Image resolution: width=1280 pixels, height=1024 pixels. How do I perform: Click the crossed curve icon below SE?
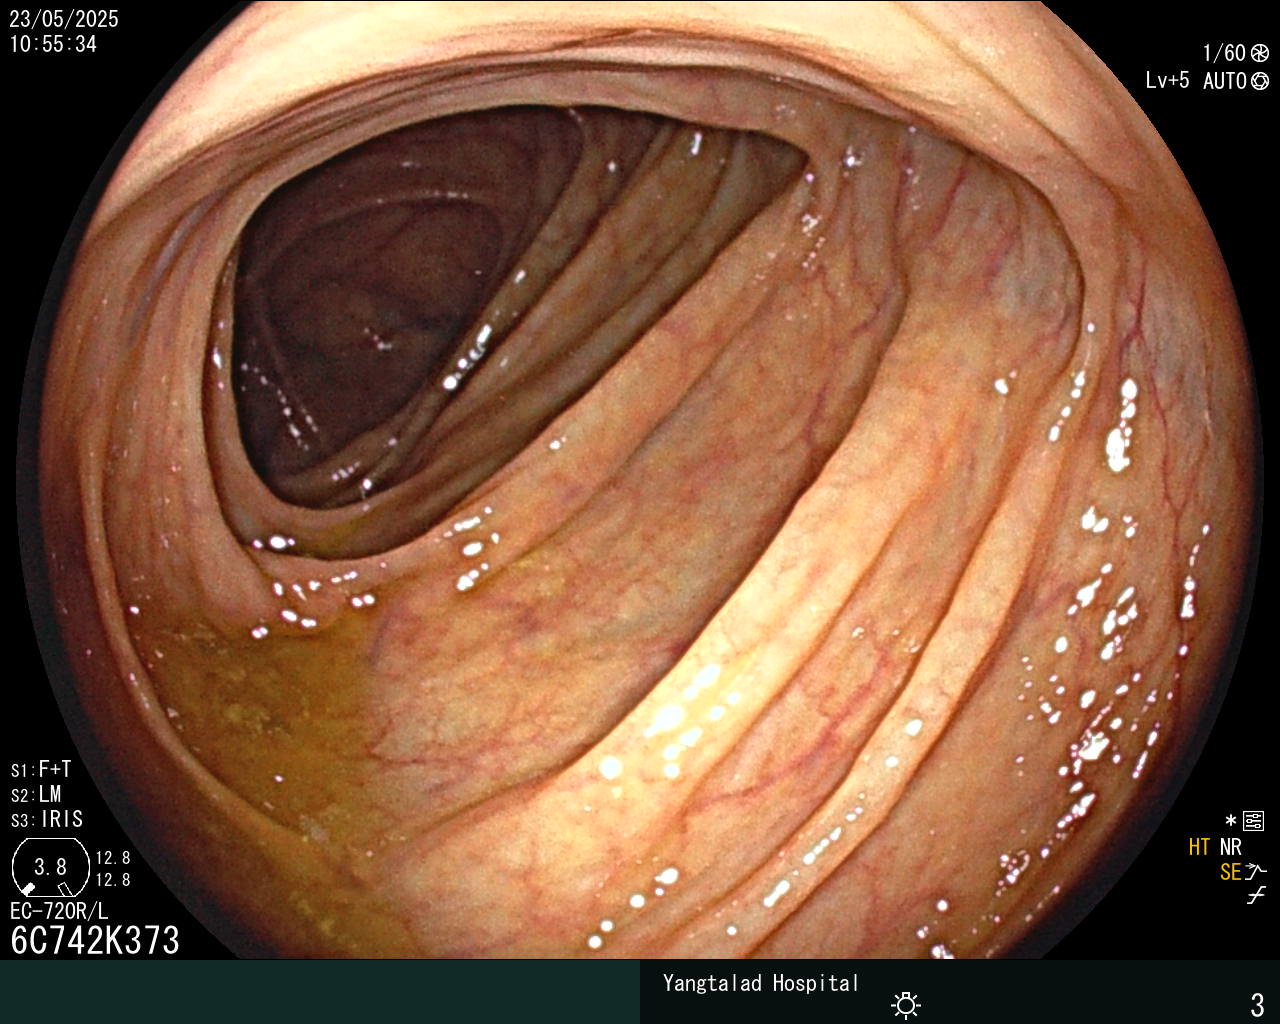[1256, 896]
